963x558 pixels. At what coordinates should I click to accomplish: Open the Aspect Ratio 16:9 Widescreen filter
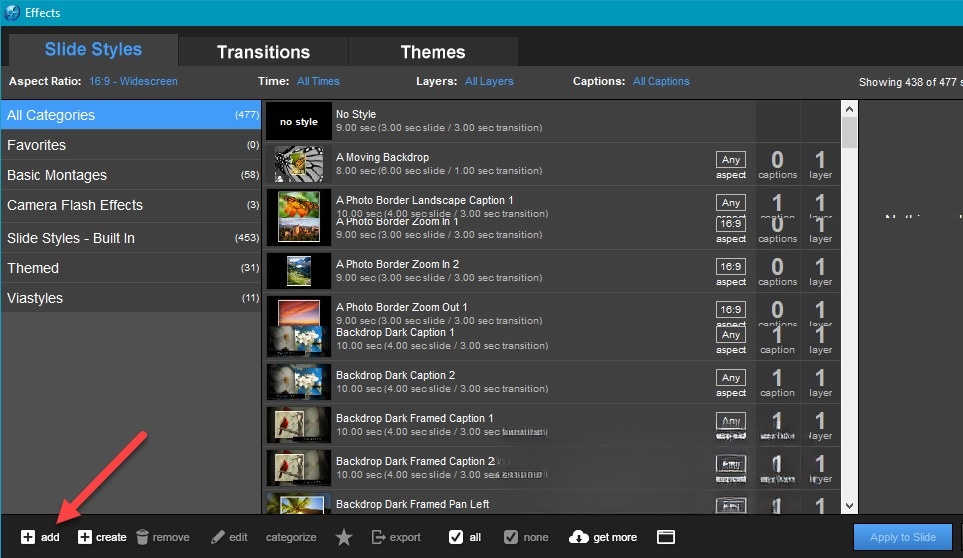pyautogui.click(x=133, y=82)
